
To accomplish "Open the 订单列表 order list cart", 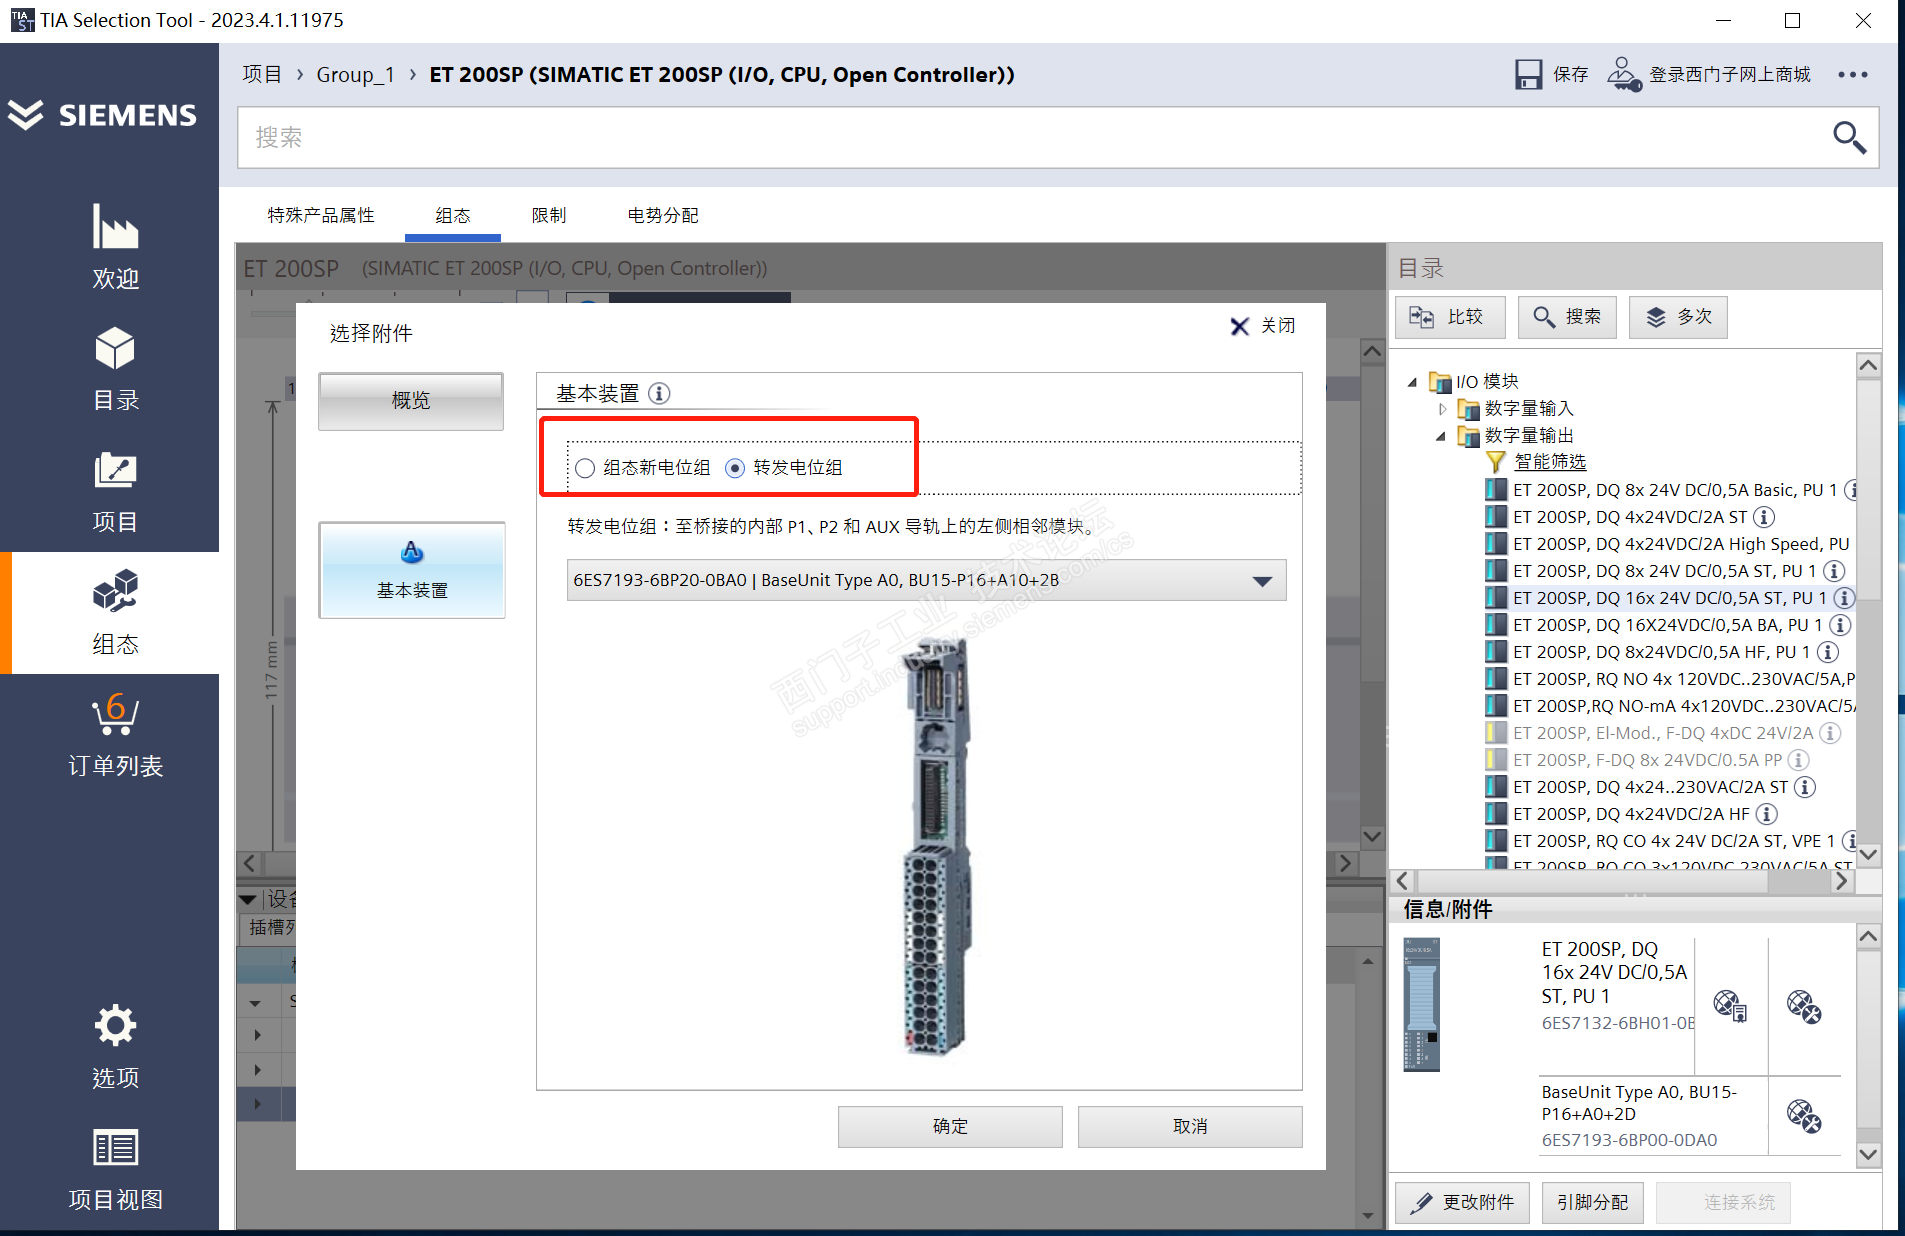I will [x=115, y=735].
